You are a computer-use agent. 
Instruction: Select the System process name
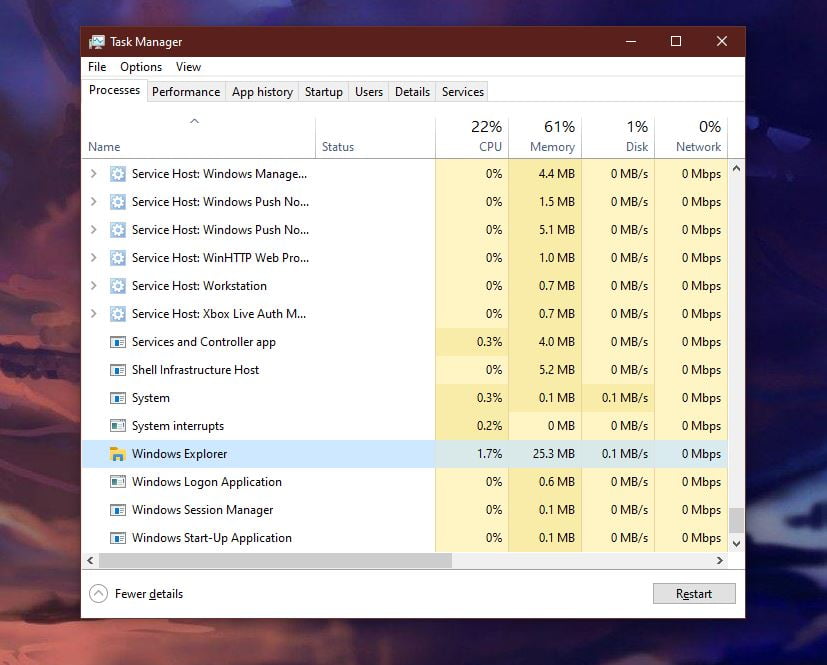[151, 398]
